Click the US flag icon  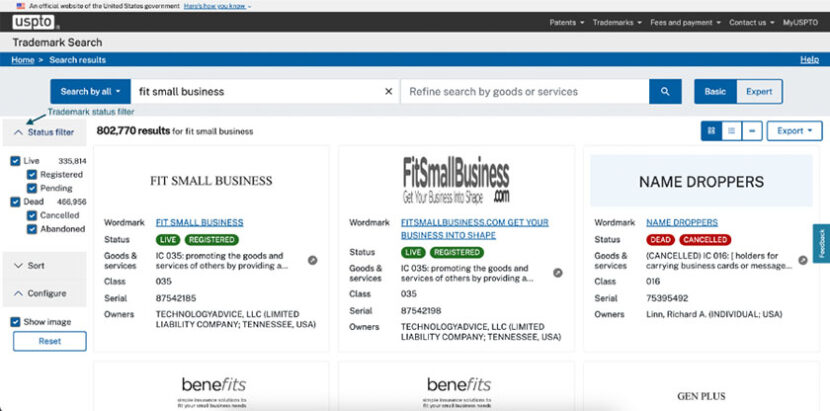pyautogui.click(x=21, y=6)
